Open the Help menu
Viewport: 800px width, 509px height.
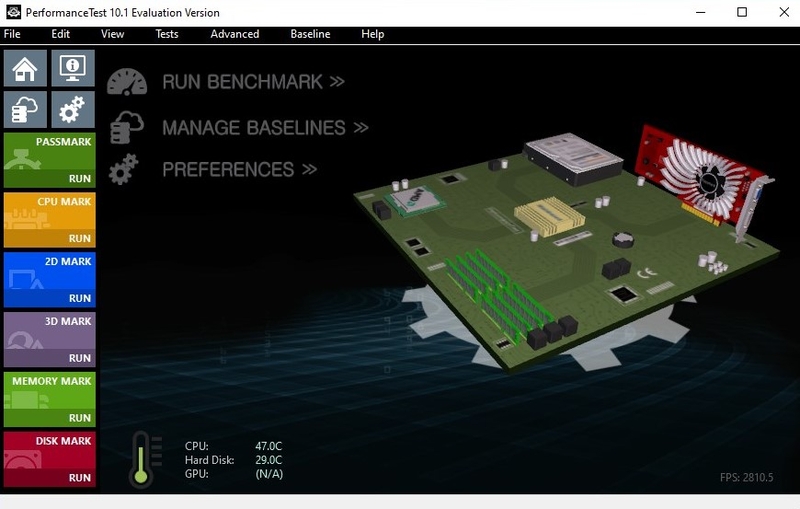click(x=372, y=34)
